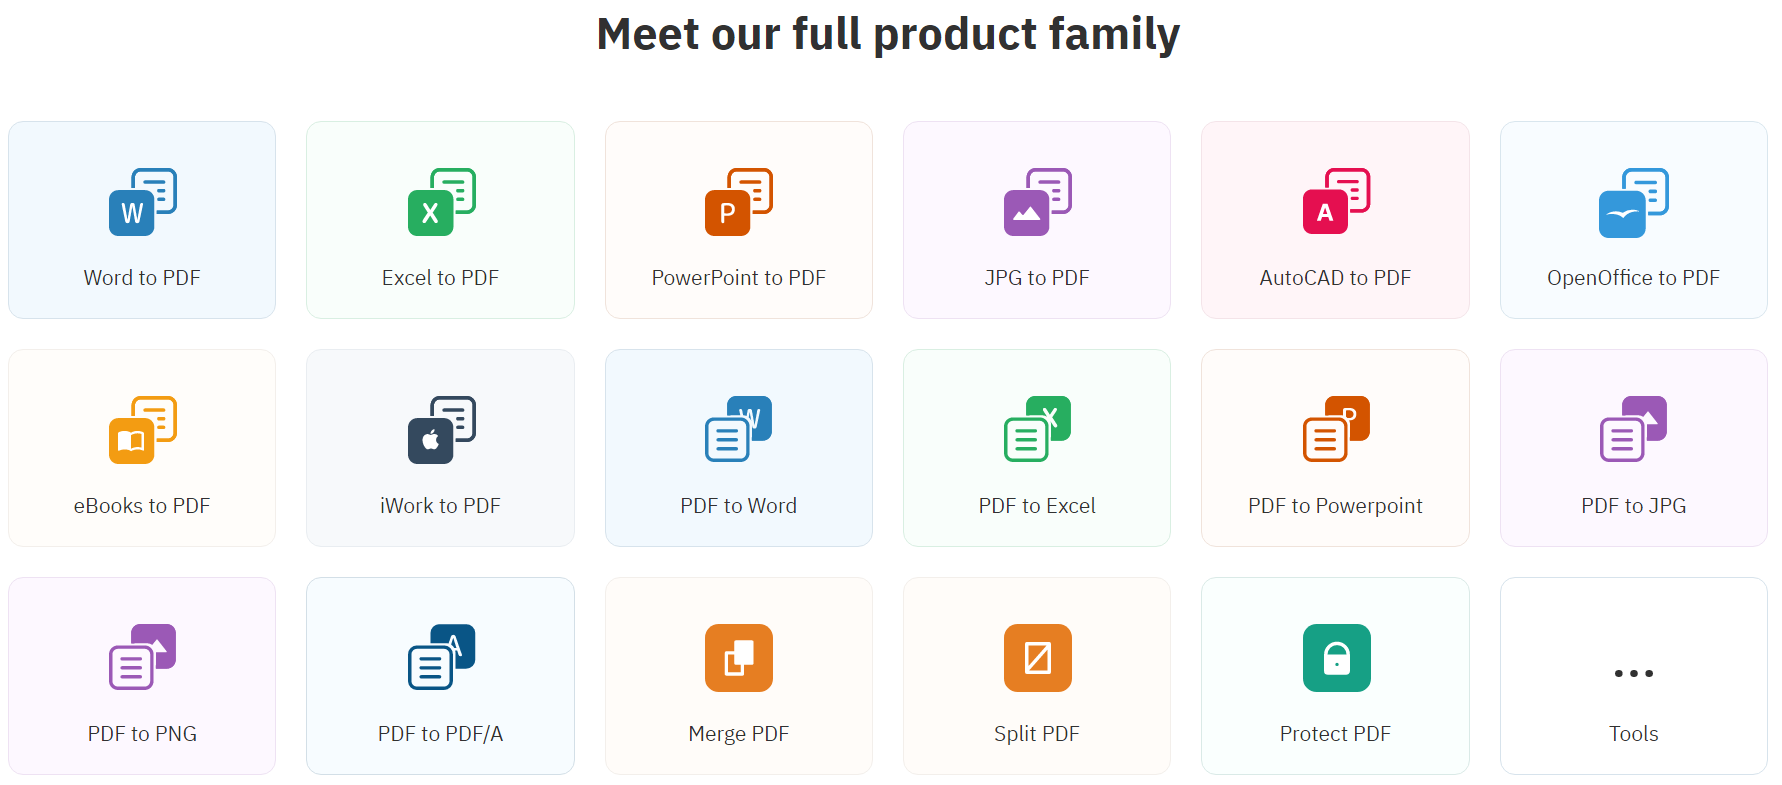
Task: Select the OpenOffice to PDF icon
Action: coord(1634,202)
